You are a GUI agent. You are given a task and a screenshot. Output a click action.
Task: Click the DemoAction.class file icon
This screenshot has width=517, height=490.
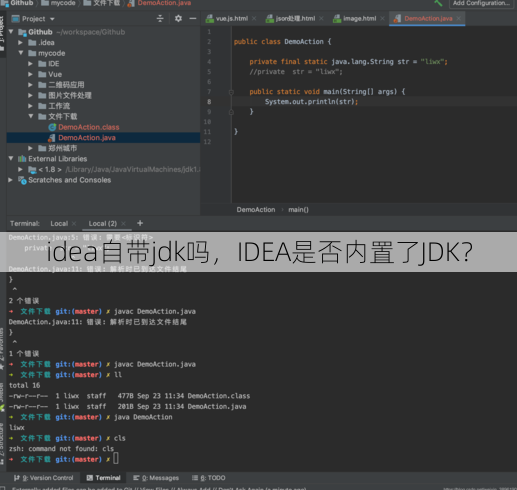[x=52, y=127]
